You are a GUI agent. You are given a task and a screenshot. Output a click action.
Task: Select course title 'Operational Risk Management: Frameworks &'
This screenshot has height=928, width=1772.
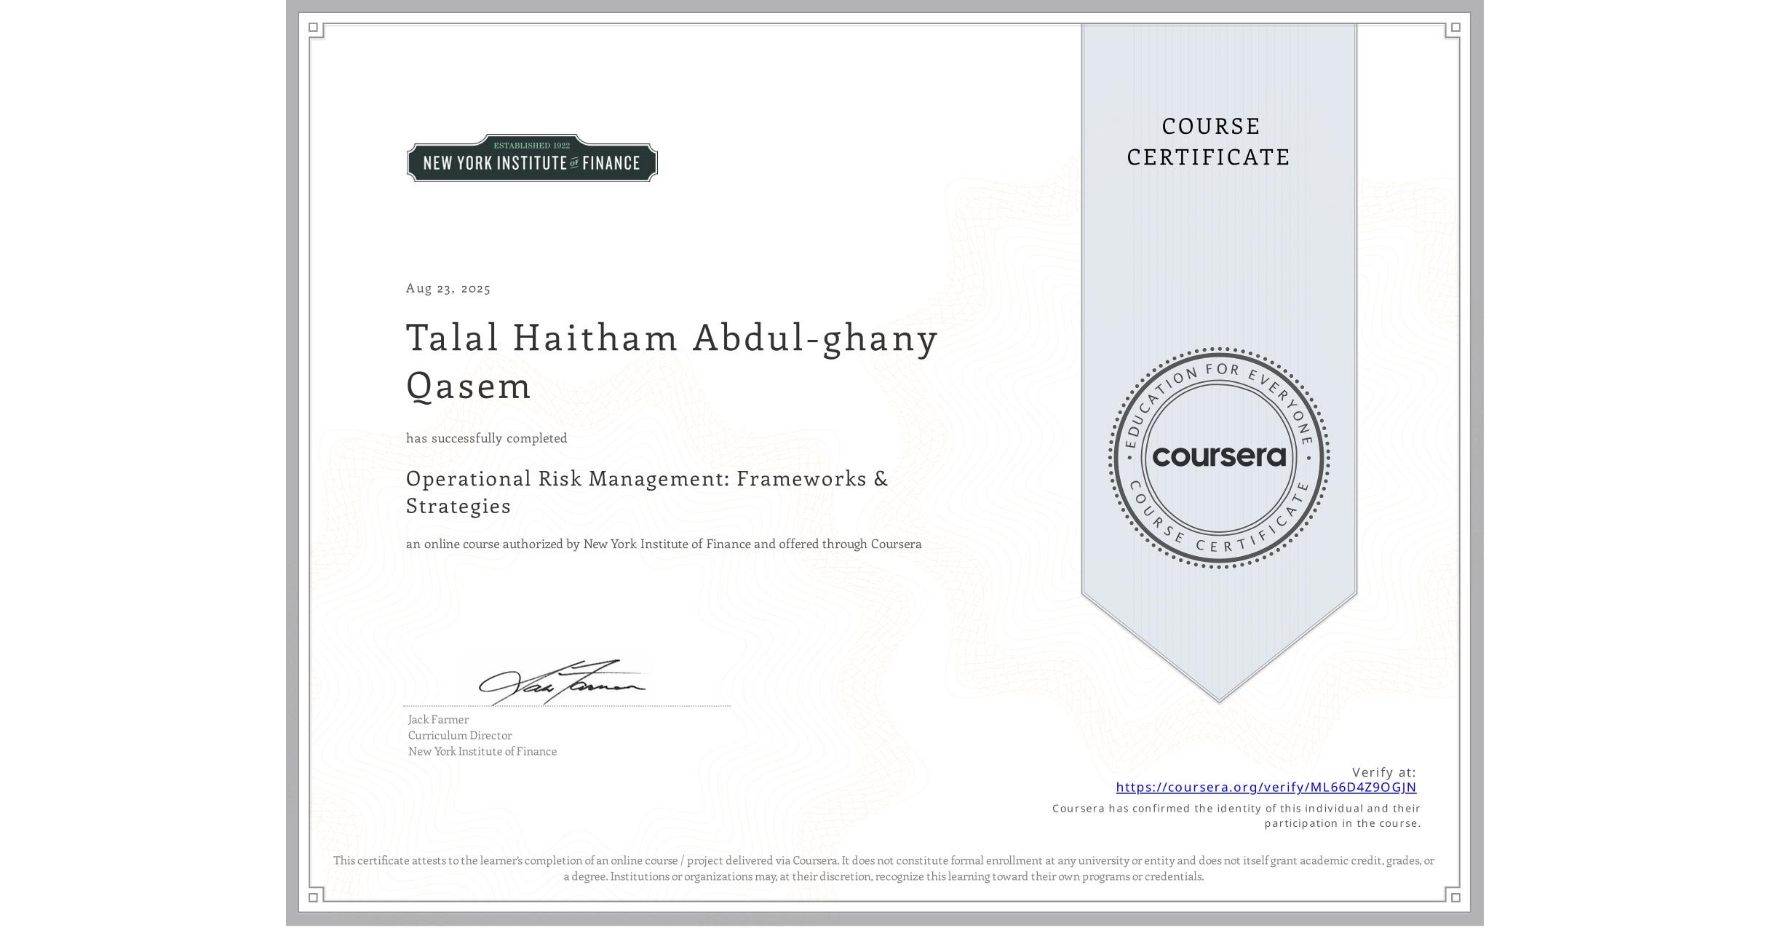[647, 478]
